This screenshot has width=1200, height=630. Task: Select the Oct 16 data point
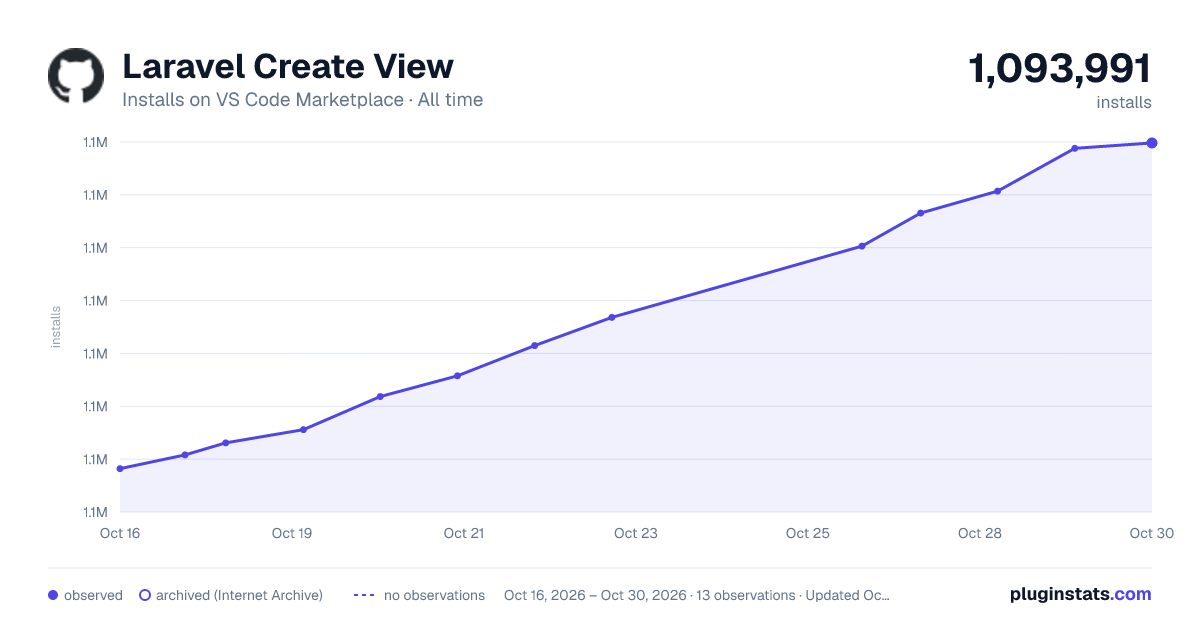(120, 469)
